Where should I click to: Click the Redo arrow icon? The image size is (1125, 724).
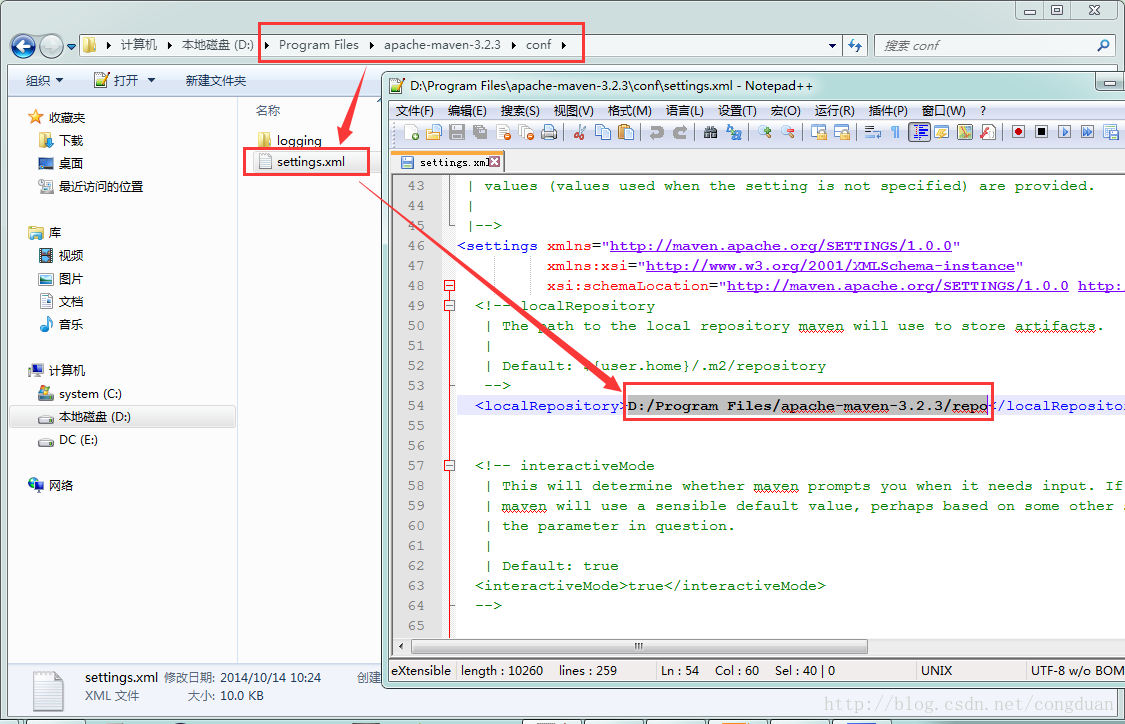click(x=679, y=132)
